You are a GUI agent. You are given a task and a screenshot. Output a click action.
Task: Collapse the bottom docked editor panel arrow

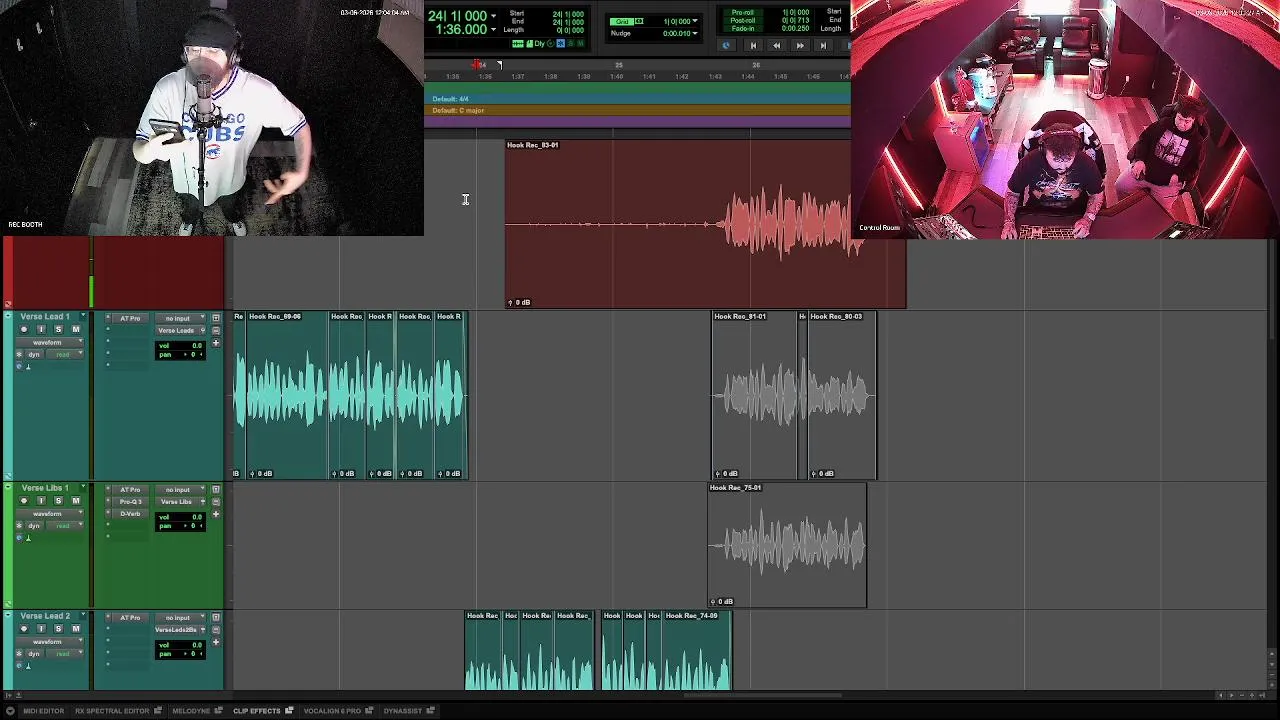pyautogui.click(x=10, y=711)
